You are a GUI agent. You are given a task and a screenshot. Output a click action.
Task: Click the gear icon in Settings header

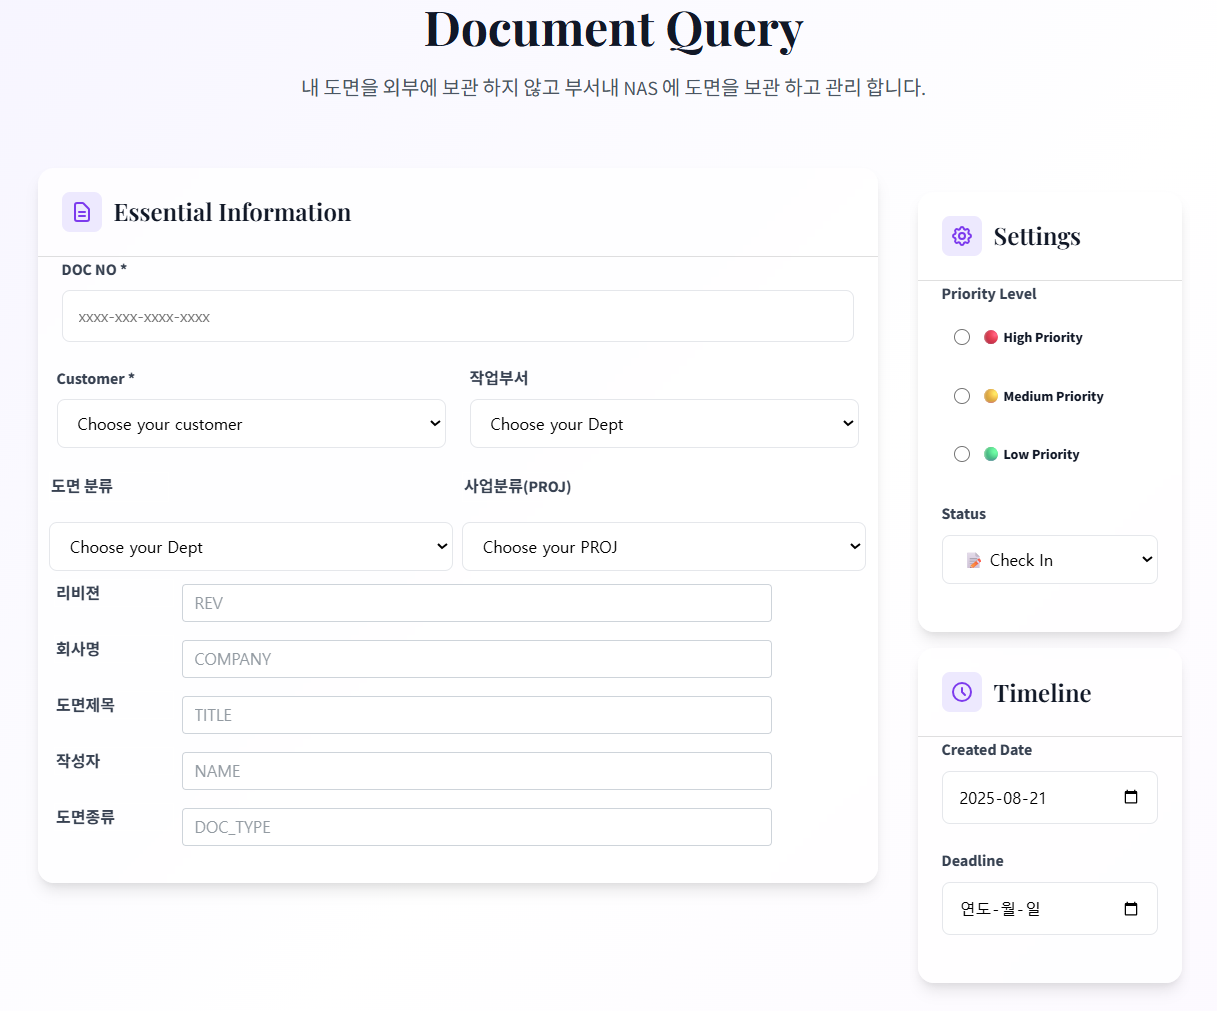[x=962, y=236]
